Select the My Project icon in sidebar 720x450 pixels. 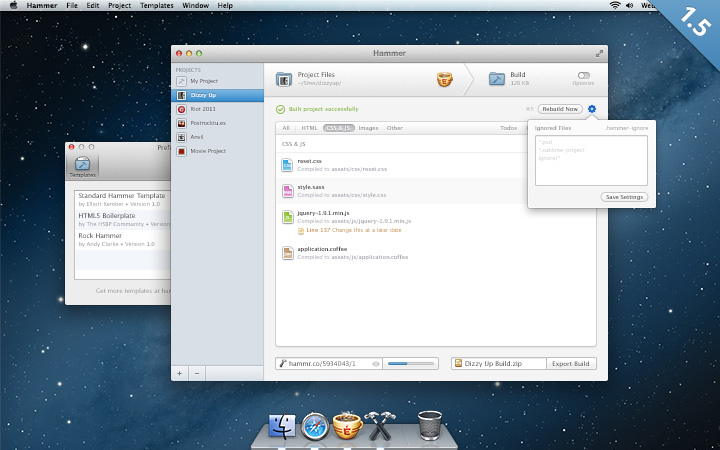pos(181,81)
